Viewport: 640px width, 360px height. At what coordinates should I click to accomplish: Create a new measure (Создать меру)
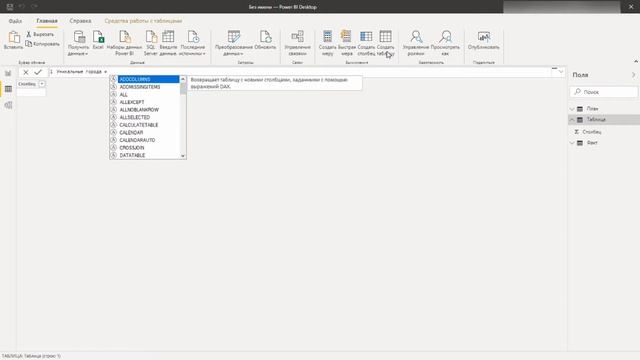[x=327, y=42]
